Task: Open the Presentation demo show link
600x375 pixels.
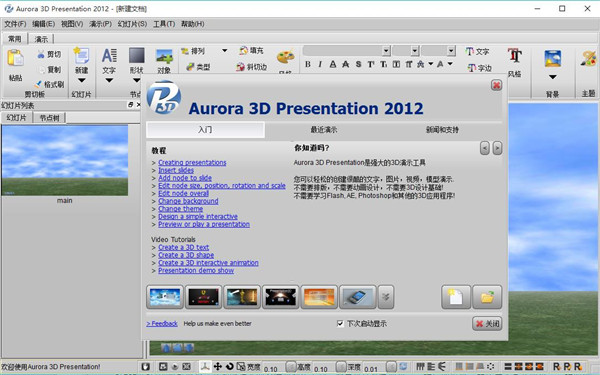Action: (x=196, y=271)
